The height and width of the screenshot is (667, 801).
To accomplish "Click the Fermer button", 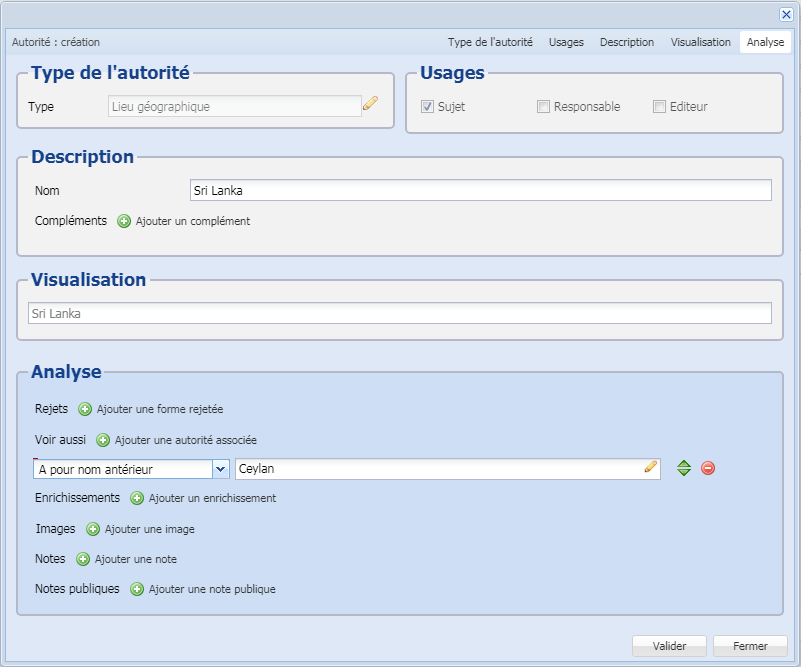I will click(x=750, y=646).
